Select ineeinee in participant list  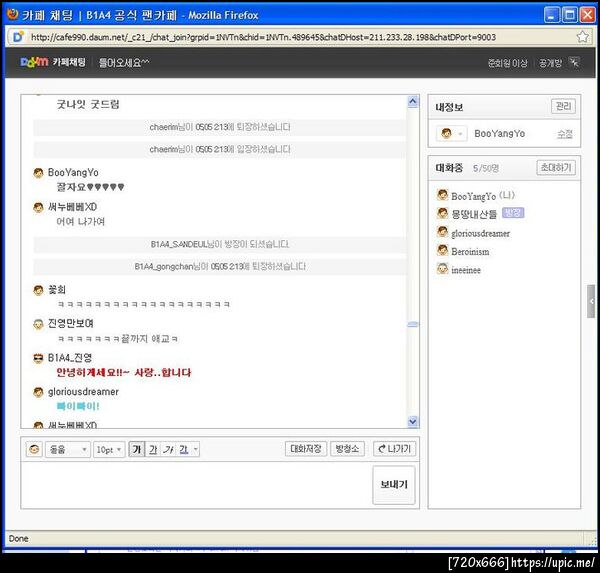[x=466, y=270]
